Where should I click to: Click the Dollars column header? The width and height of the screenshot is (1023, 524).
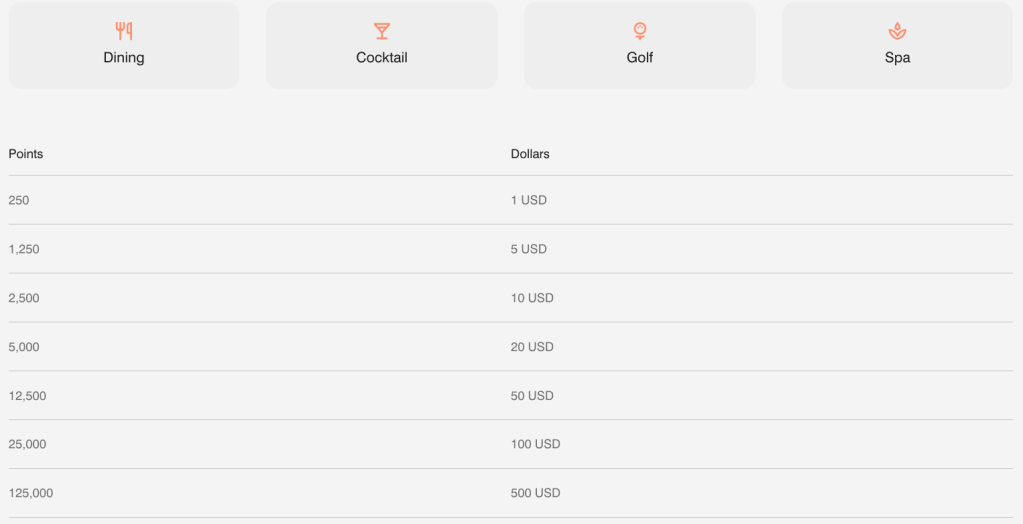point(530,154)
